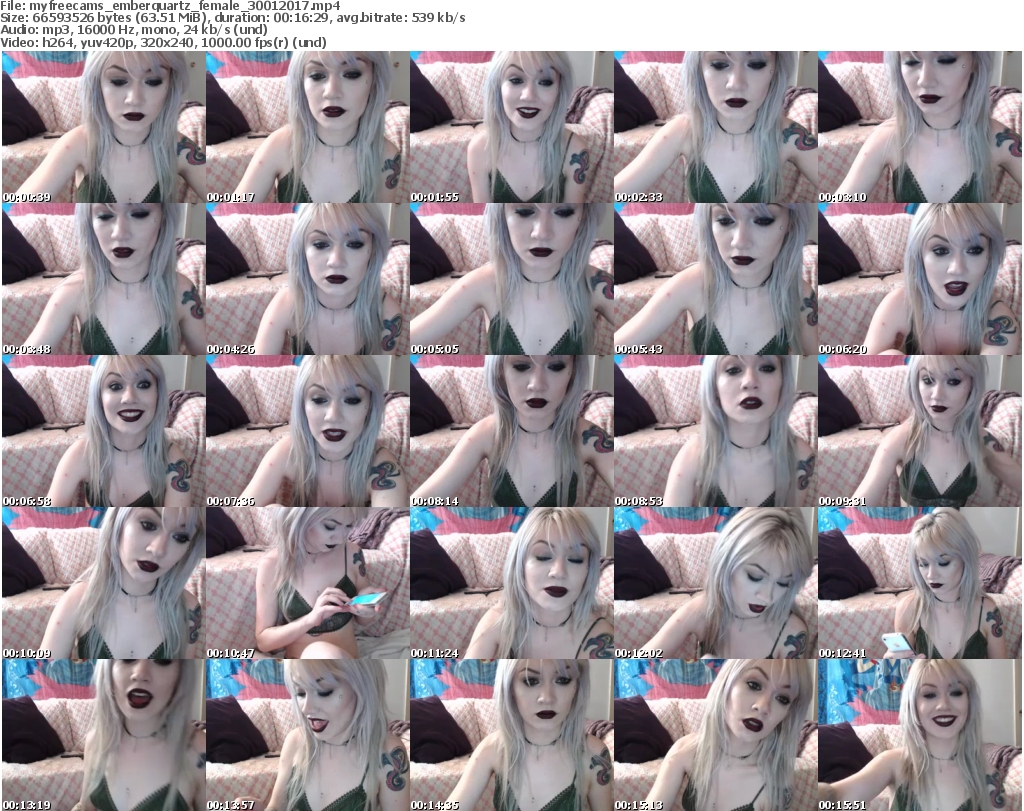The image size is (1024, 811).
Task: Choose the thumbnail stamped 00:04:26
Action: (x=308, y=279)
